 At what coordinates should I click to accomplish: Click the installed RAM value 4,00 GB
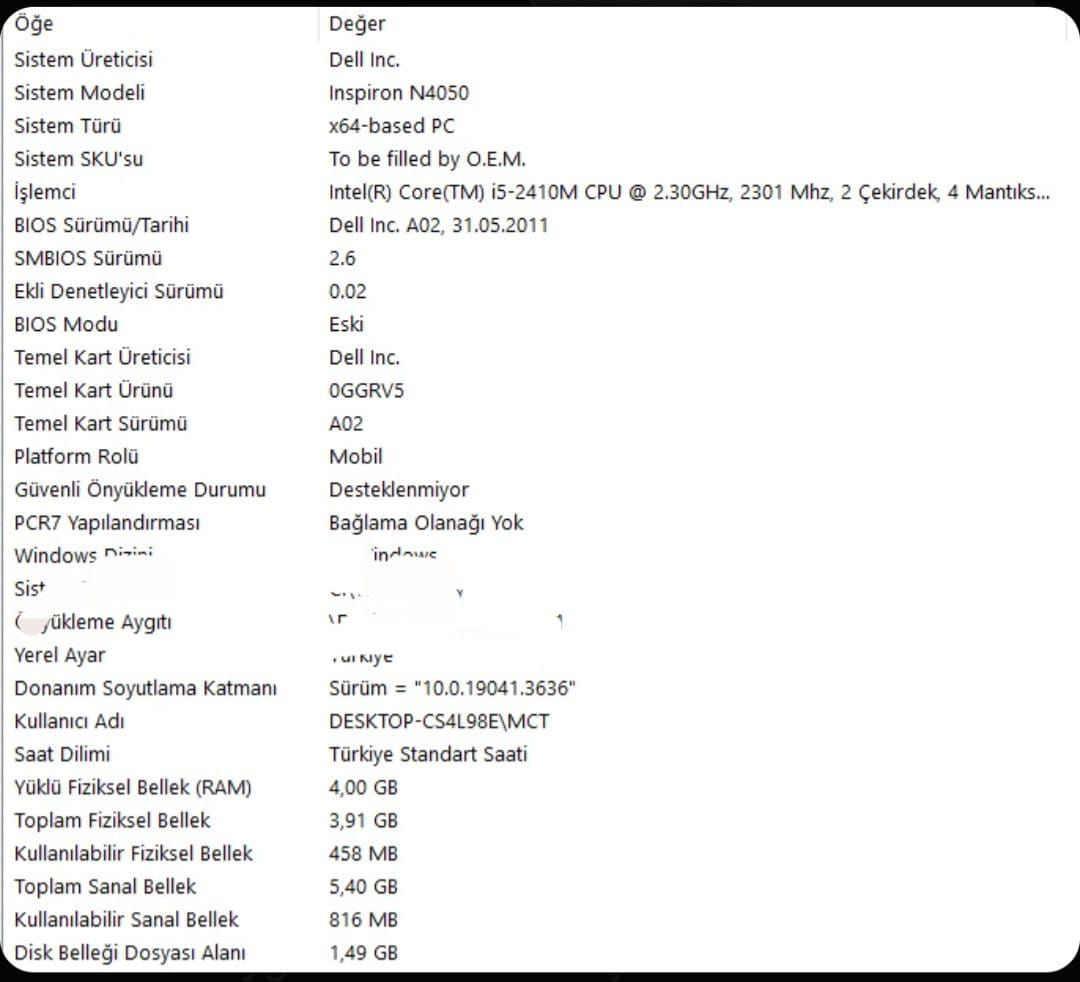[363, 787]
